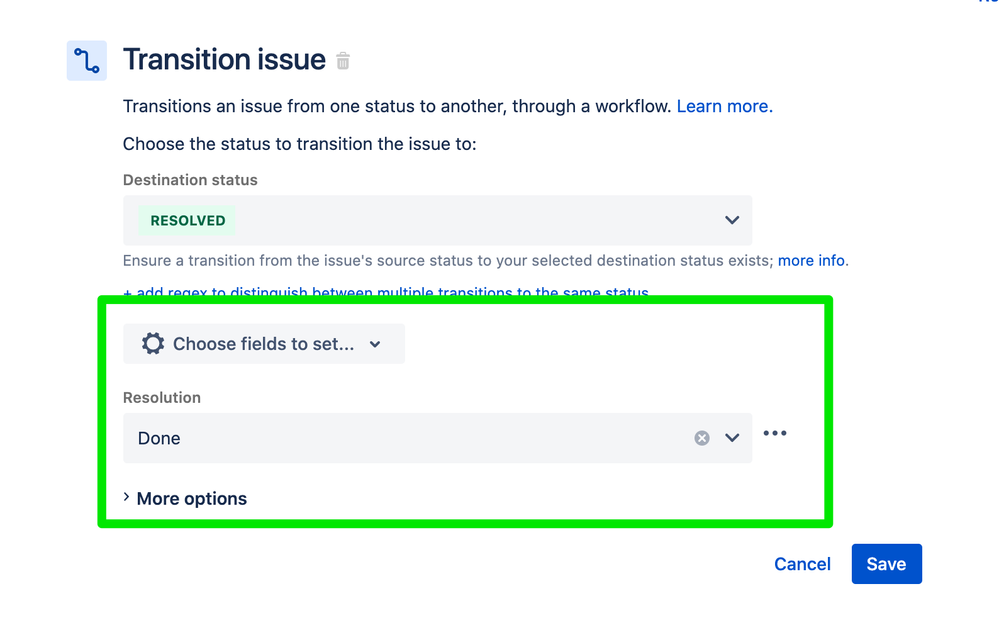
Task: Cancel editing the Transition issue action
Action: [801, 563]
